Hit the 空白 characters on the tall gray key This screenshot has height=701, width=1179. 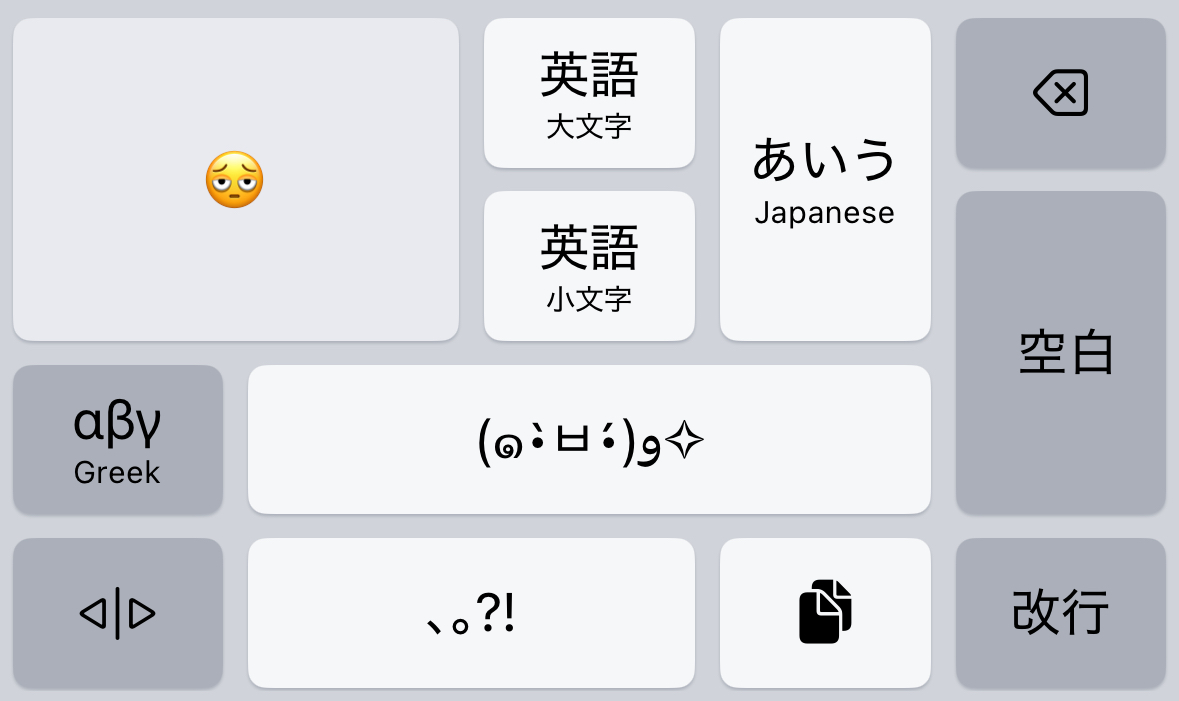click(x=1066, y=353)
